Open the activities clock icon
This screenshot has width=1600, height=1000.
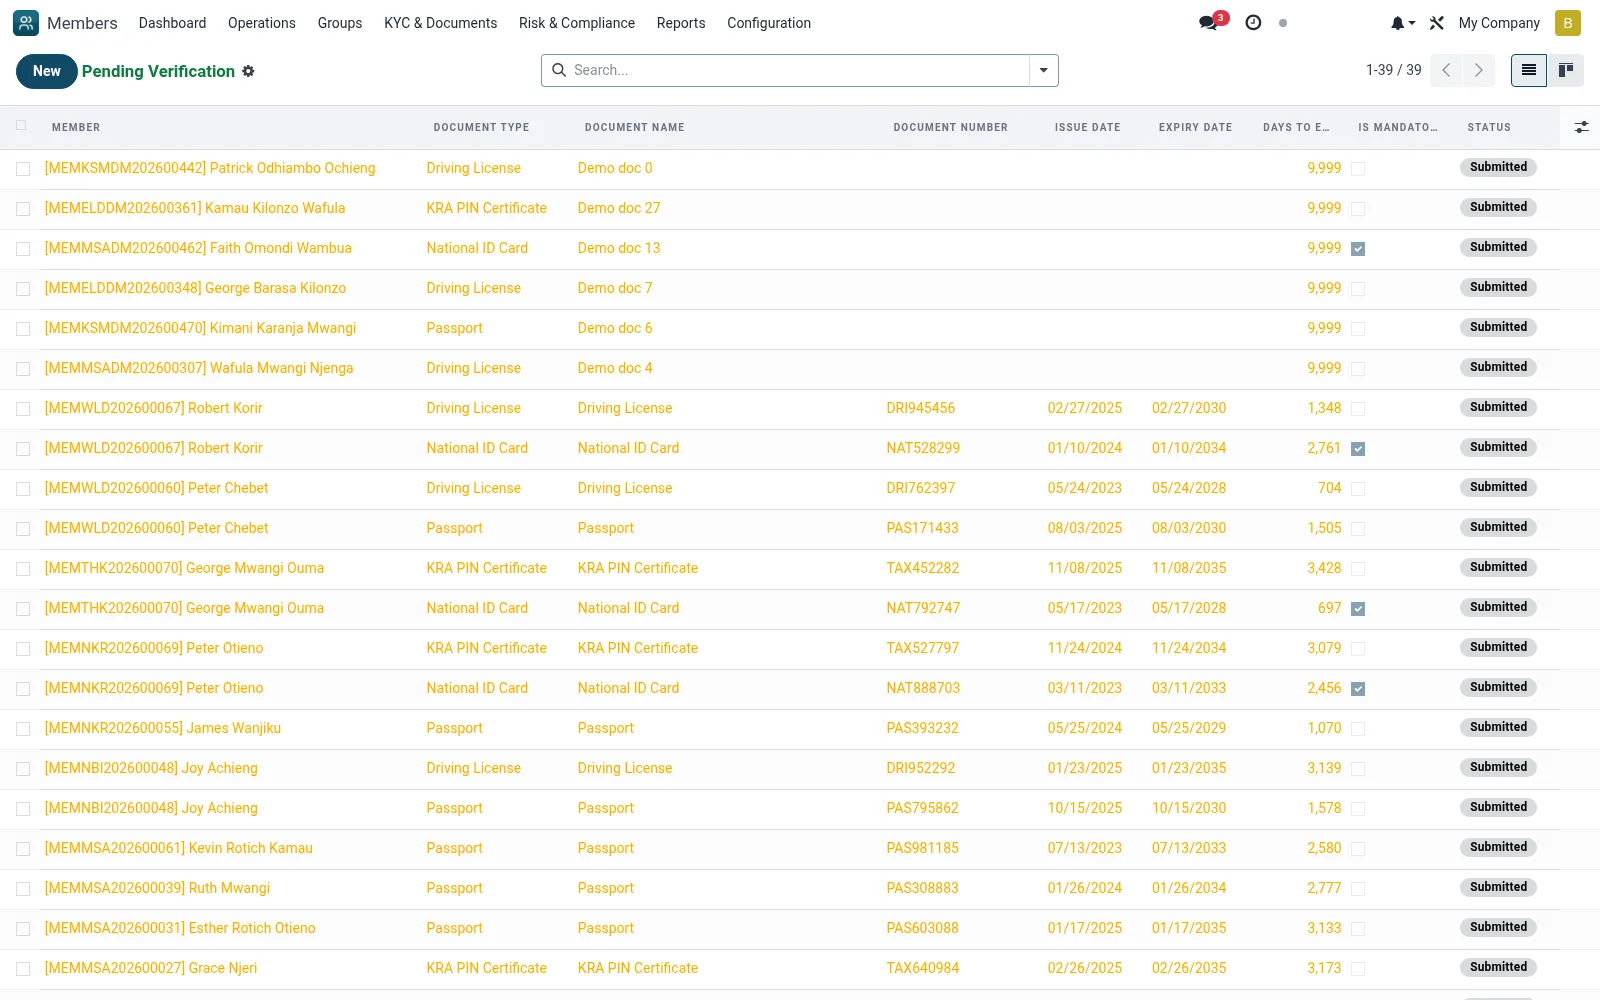click(1253, 22)
